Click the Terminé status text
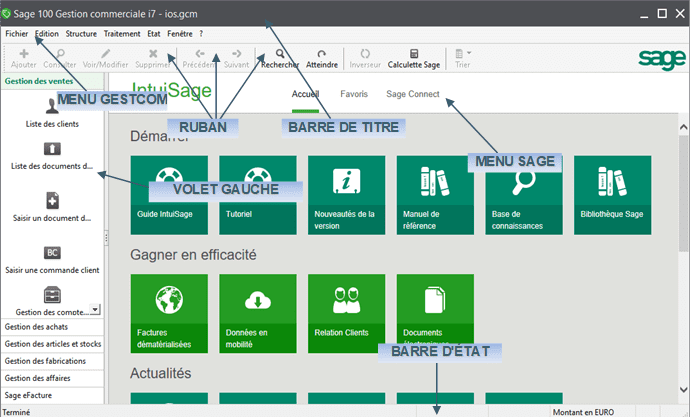Viewport: 691px width, 417px height. tap(16, 412)
